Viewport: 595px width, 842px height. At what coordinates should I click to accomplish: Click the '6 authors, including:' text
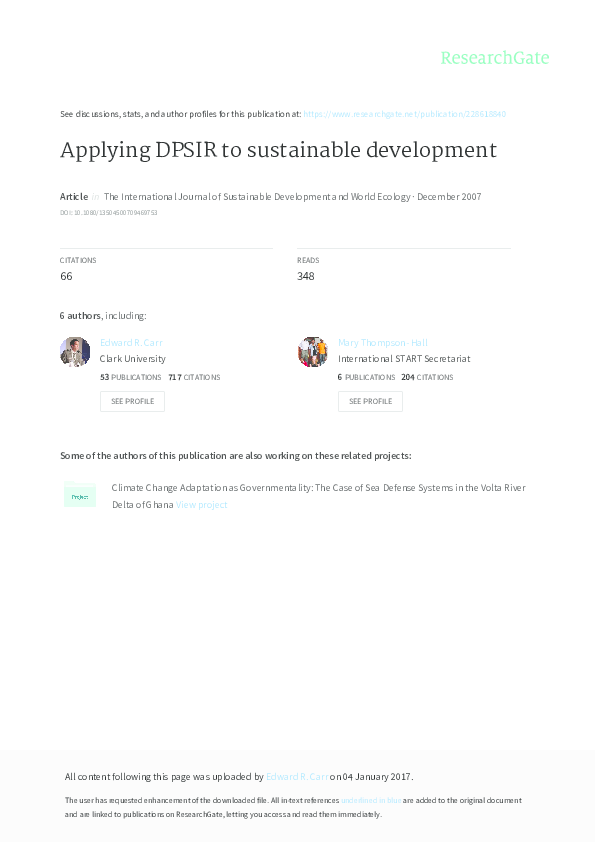[103, 316]
